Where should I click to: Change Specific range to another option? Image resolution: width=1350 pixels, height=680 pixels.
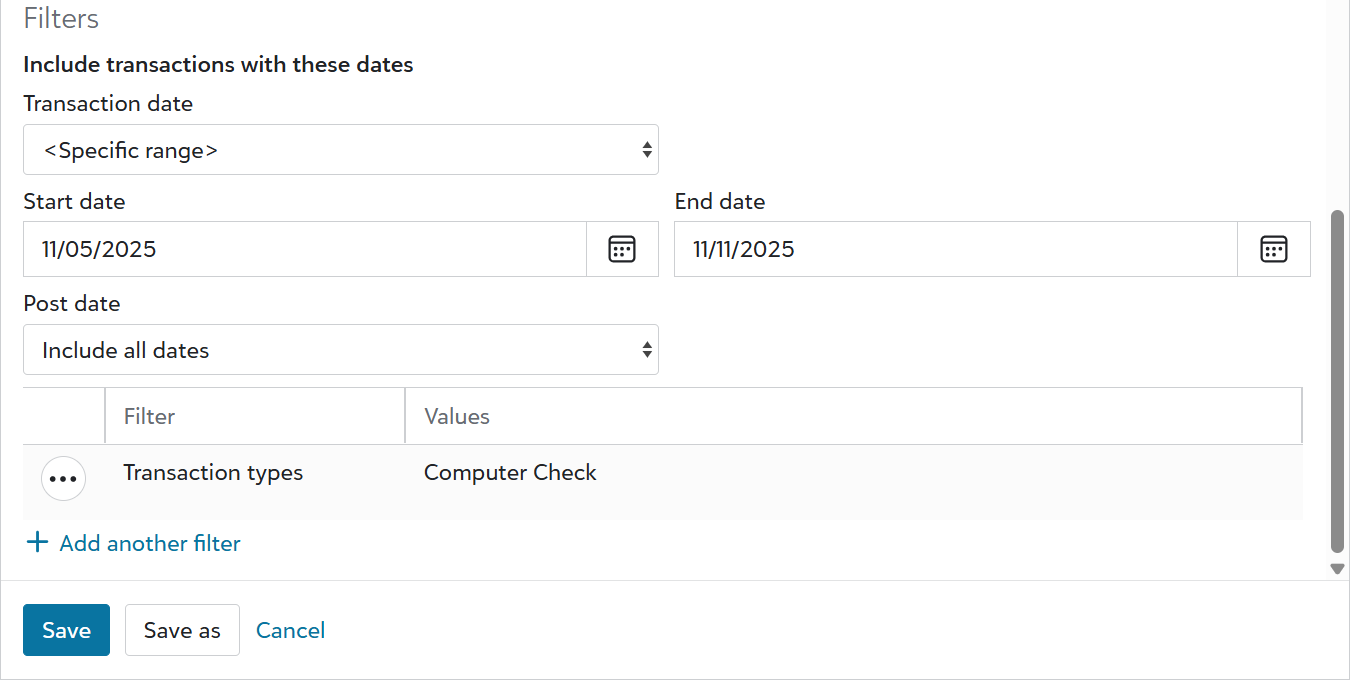click(340, 149)
